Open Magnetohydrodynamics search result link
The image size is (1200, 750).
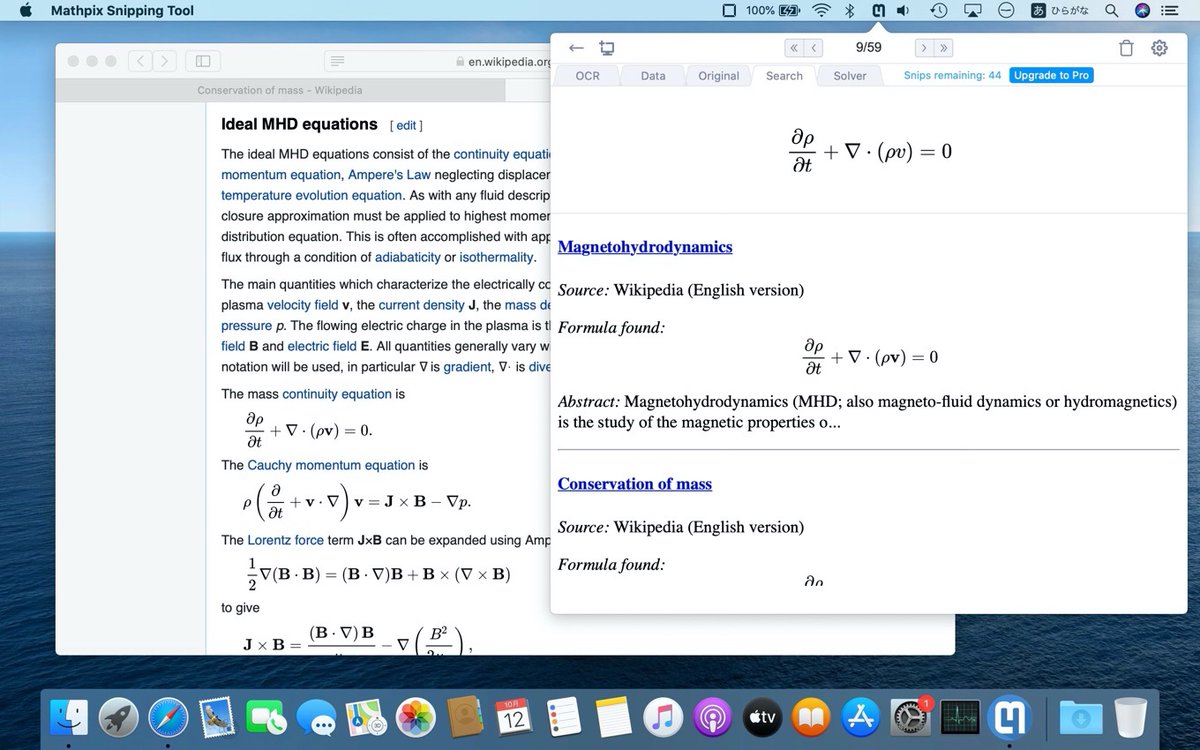(645, 247)
